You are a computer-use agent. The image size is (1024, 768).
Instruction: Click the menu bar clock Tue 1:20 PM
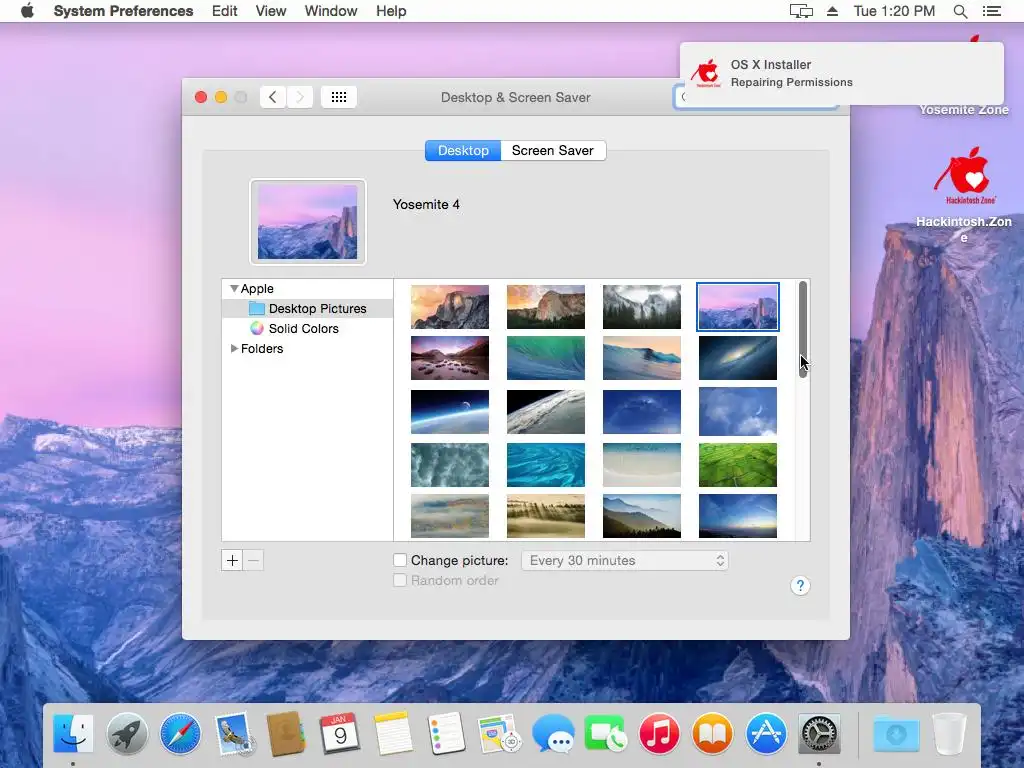coord(894,11)
